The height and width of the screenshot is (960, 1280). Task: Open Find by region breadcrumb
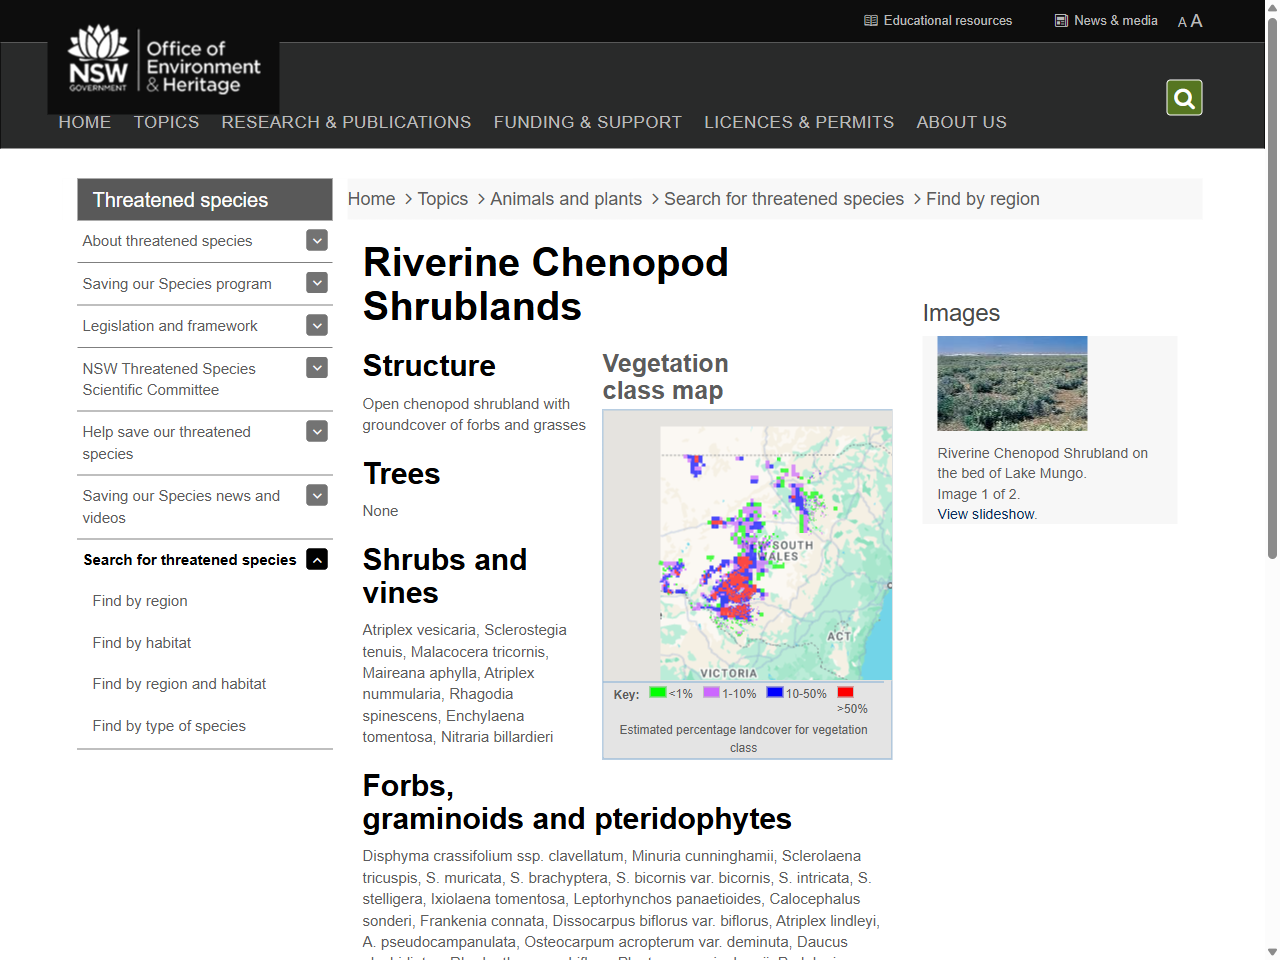click(983, 199)
